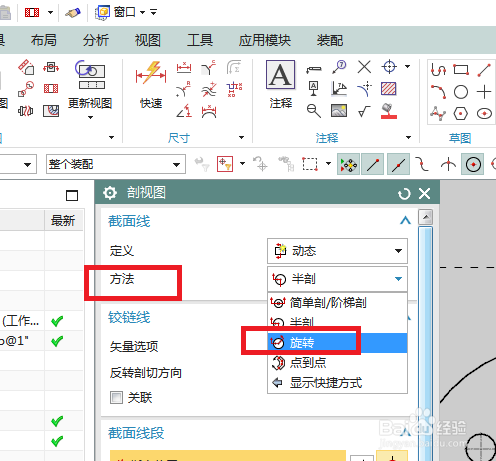Select the sketch Ellipse tool
This screenshot has height=461, width=496.
[x=484, y=114]
